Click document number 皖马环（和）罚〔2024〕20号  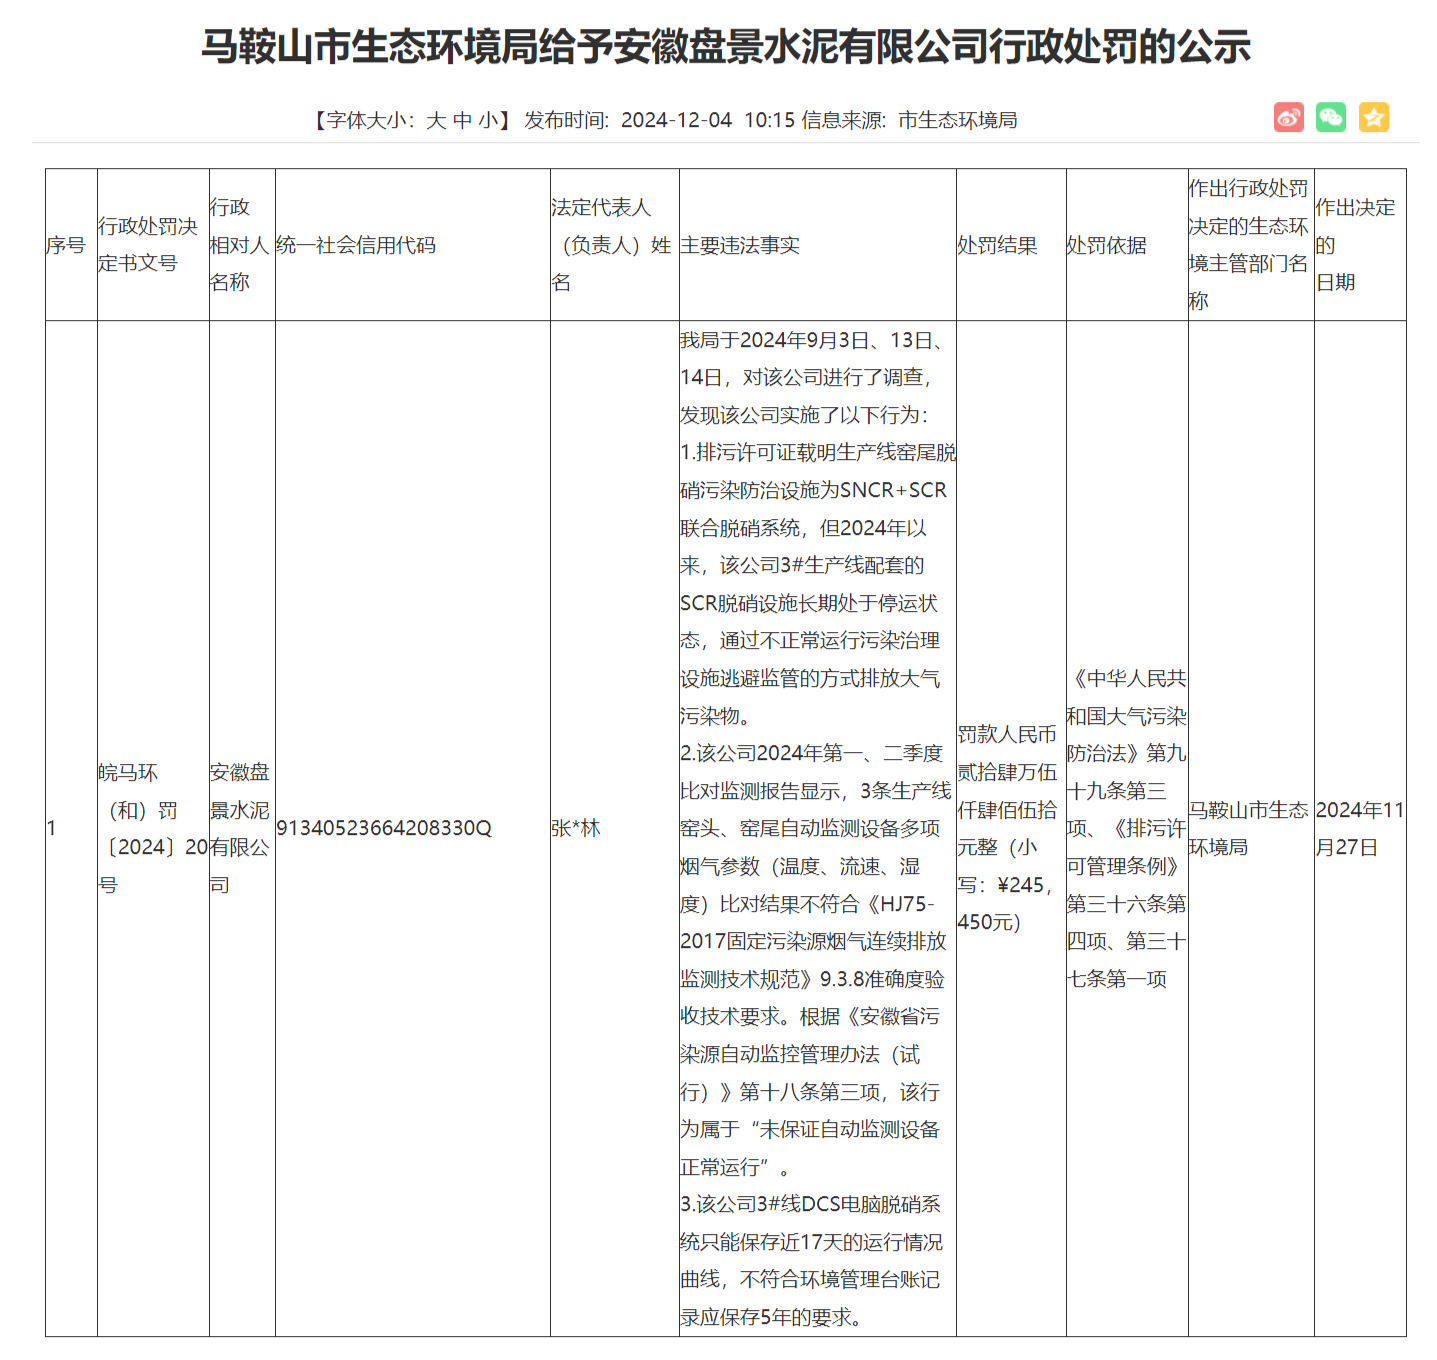(153, 828)
